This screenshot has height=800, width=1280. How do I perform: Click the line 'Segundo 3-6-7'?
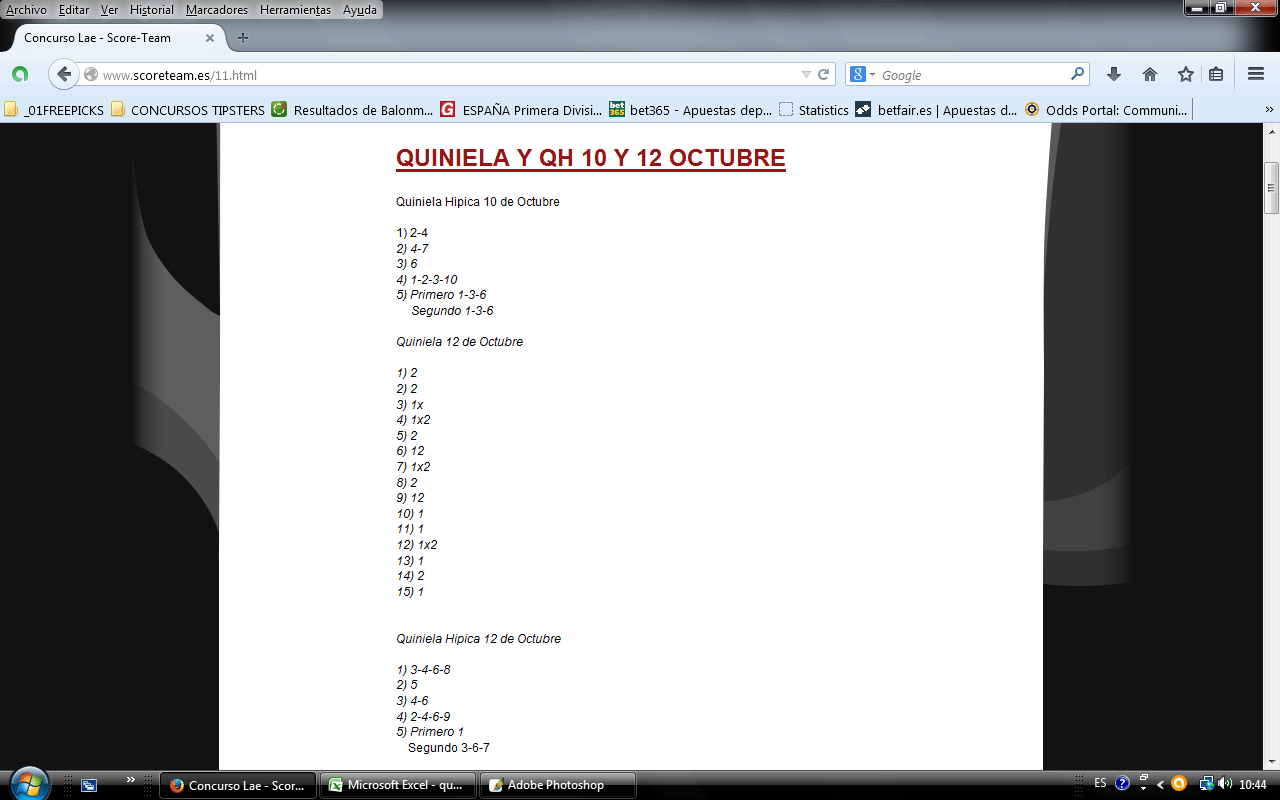449,748
